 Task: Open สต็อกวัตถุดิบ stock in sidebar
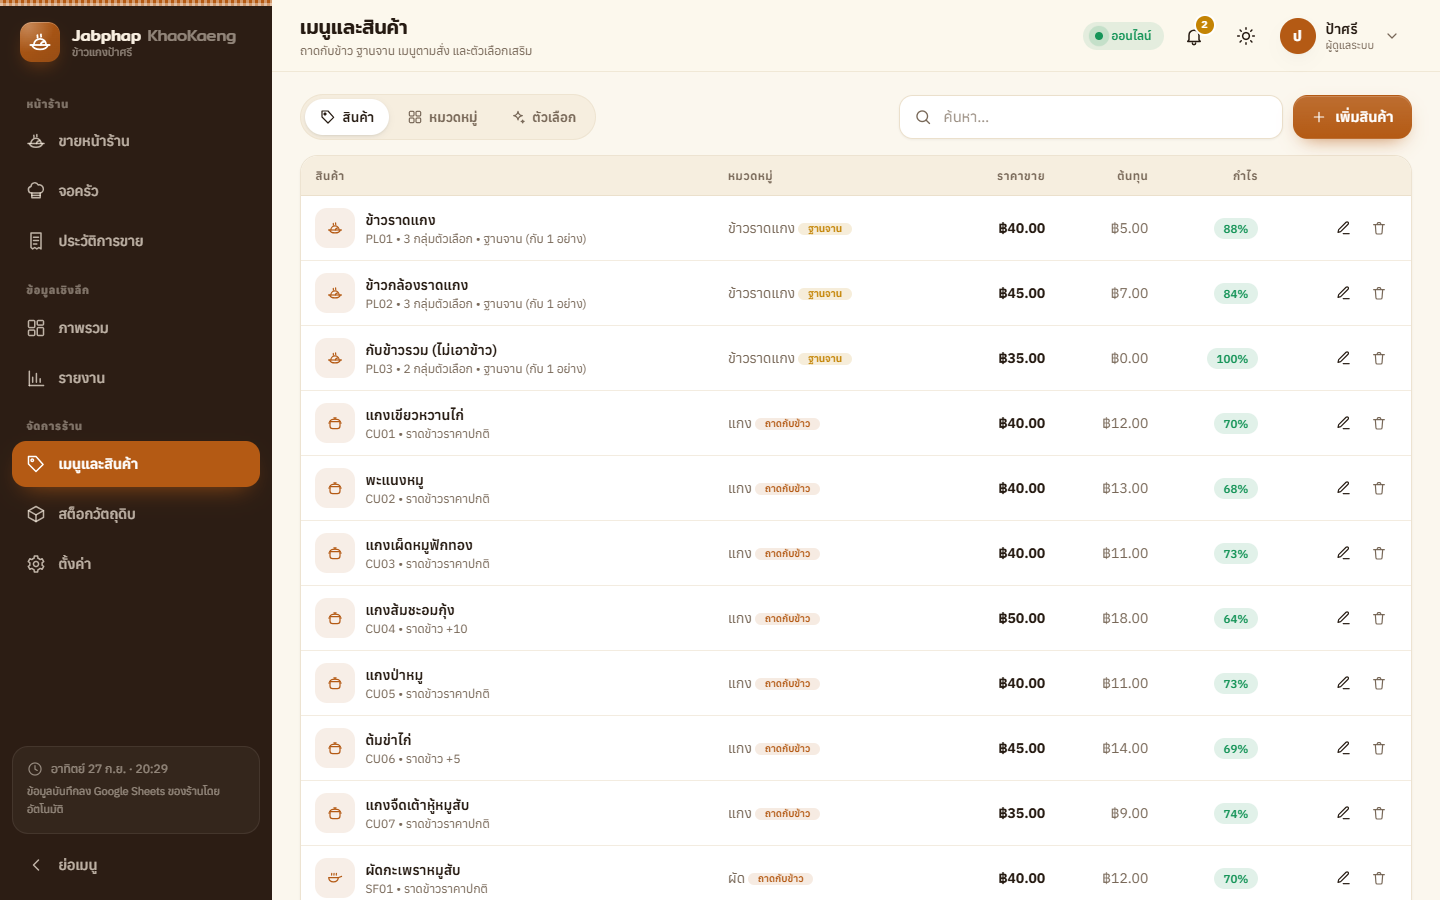(136, 514)
